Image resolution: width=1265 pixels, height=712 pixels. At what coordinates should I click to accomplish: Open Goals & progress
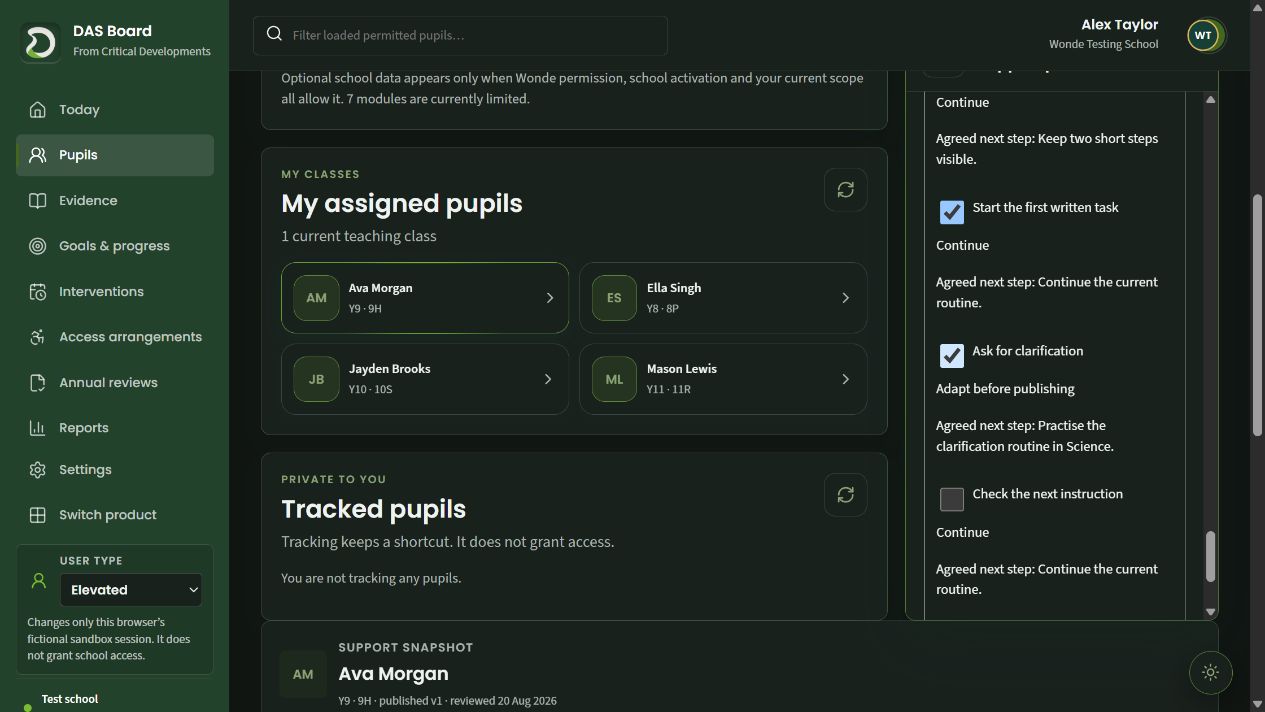pos(115,246)
